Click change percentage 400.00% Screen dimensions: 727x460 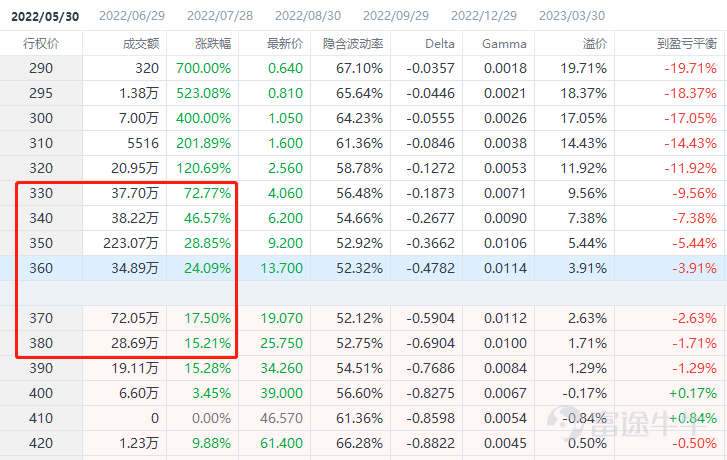[x=204, y=118]
